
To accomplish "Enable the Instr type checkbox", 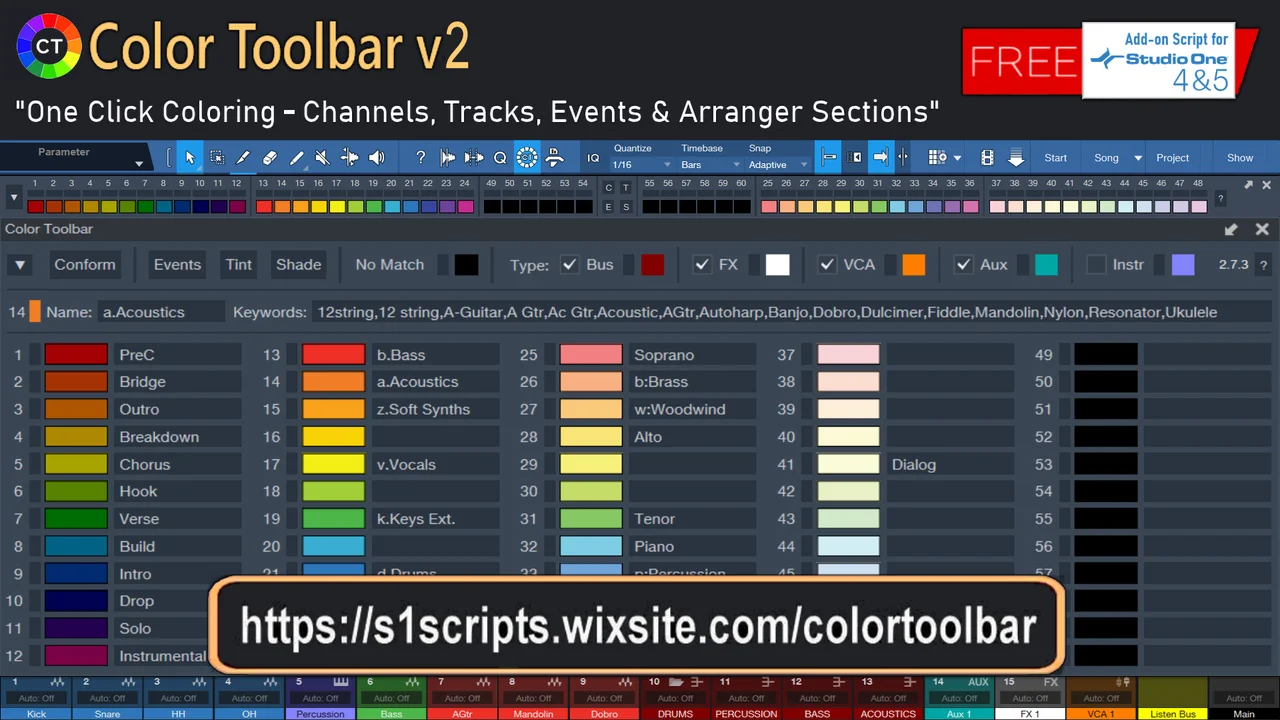I will coord(1096,265).
